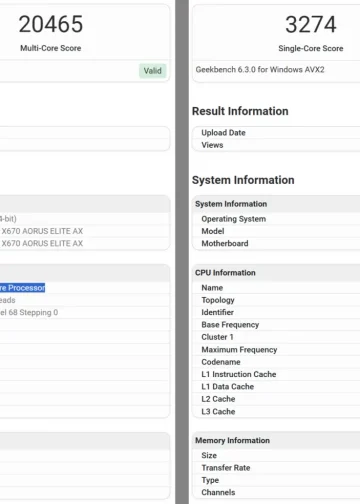
Task: Click the 3274 single-core score value
Action: (311, 24)
